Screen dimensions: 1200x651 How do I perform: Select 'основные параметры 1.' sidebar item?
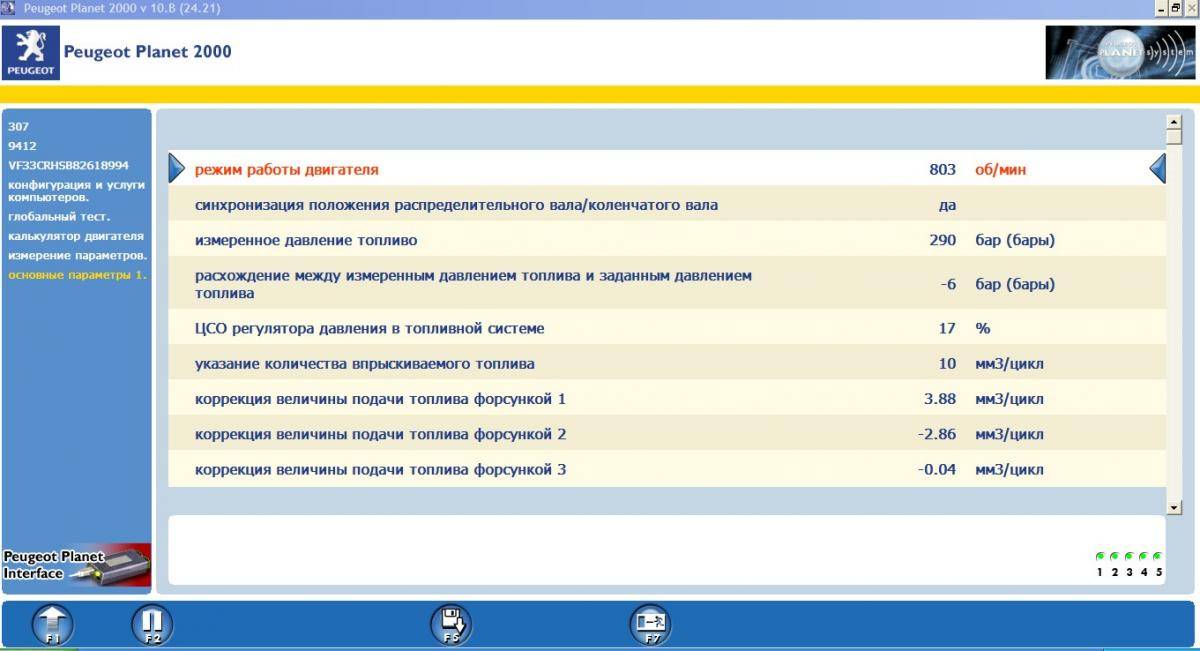[77, 274]
